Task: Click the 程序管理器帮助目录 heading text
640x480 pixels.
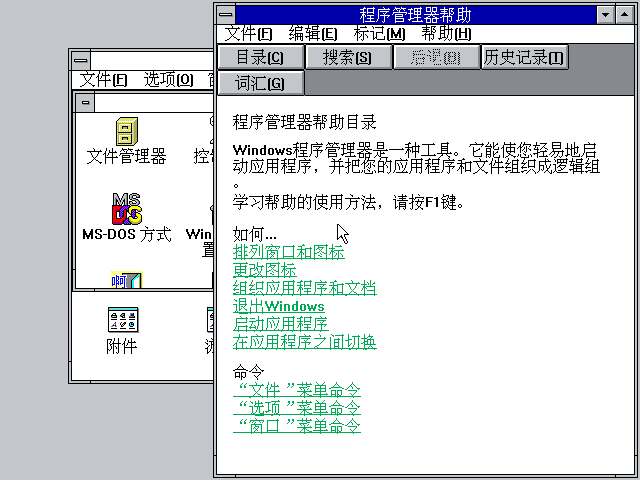Action: pos(304,122)
